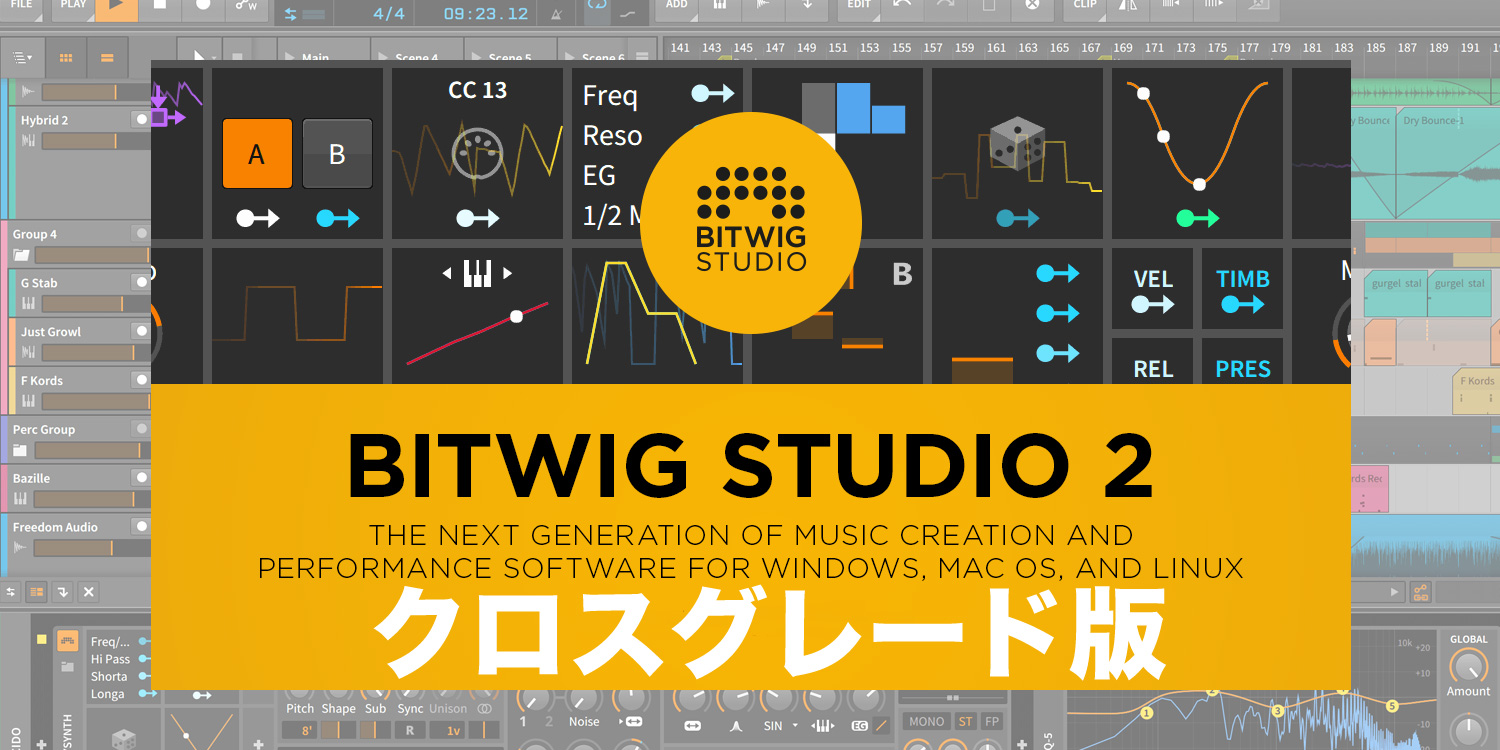The image size is (1500, 750).
Task: Select the FP mode button
Action: 991,721
